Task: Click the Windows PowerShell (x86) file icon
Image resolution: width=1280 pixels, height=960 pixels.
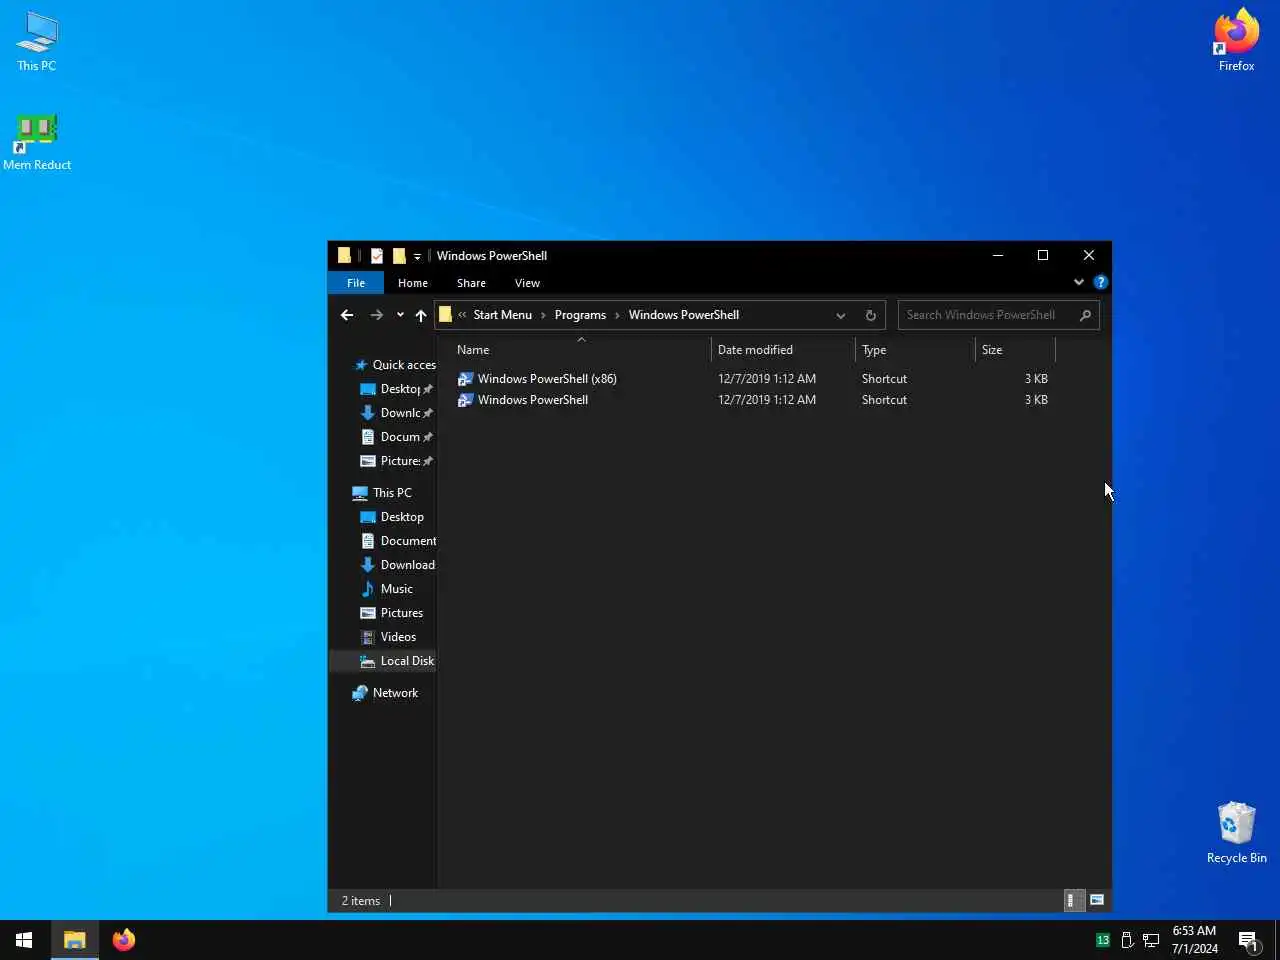Action: (465, 379)
